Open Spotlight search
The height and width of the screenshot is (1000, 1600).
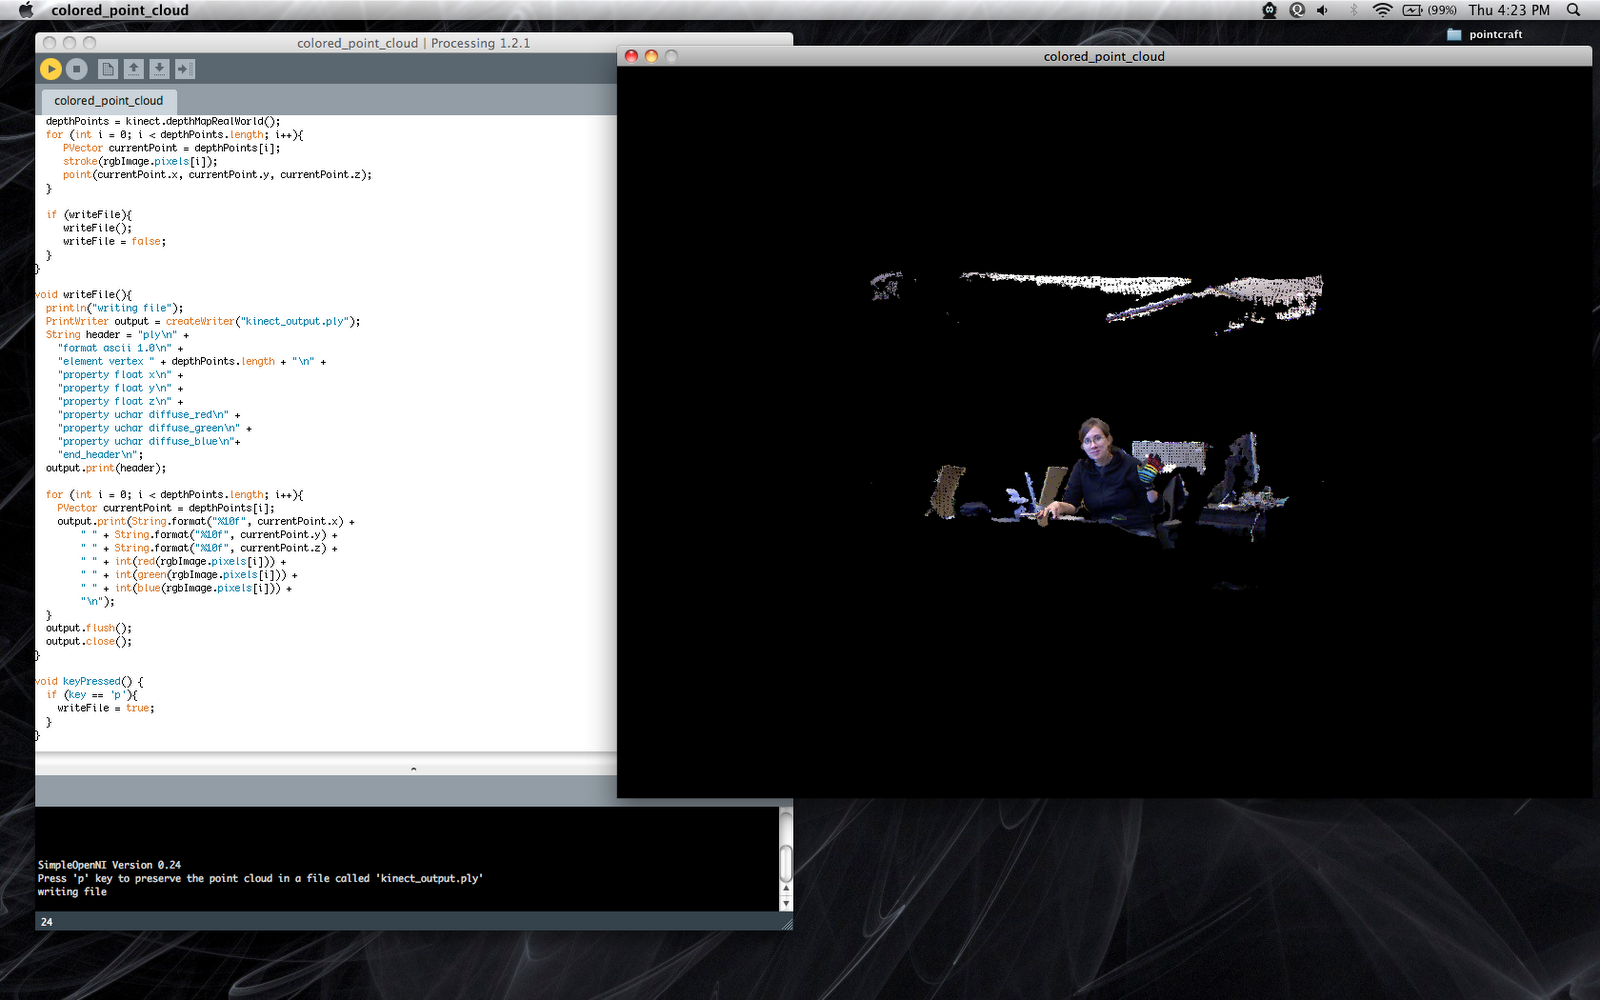click(x=1573, y=10)
